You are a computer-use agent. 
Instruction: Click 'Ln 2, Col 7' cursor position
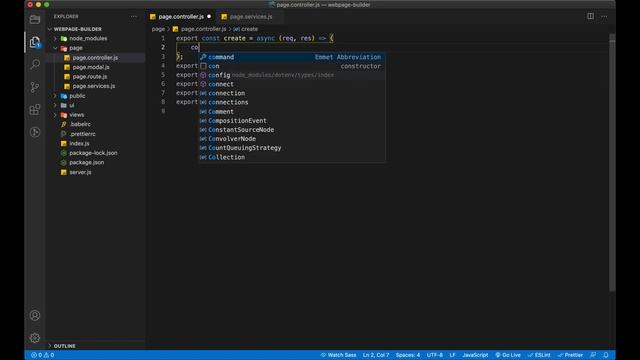point(376,355)
